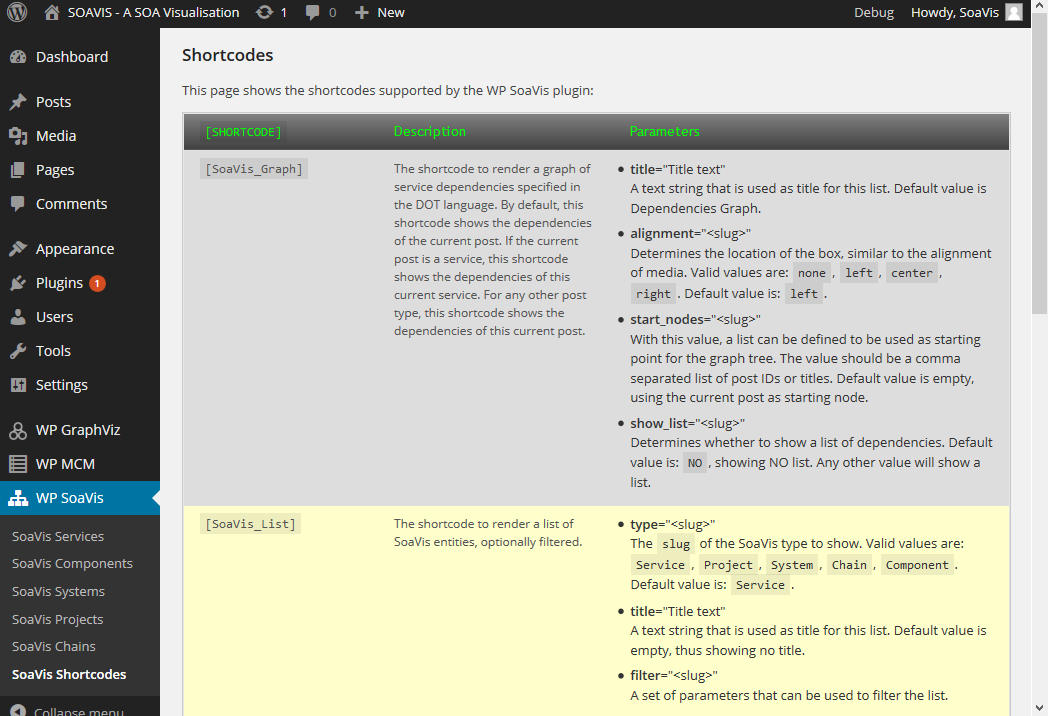Open the updates icon in the admin bar

(265, 12)
